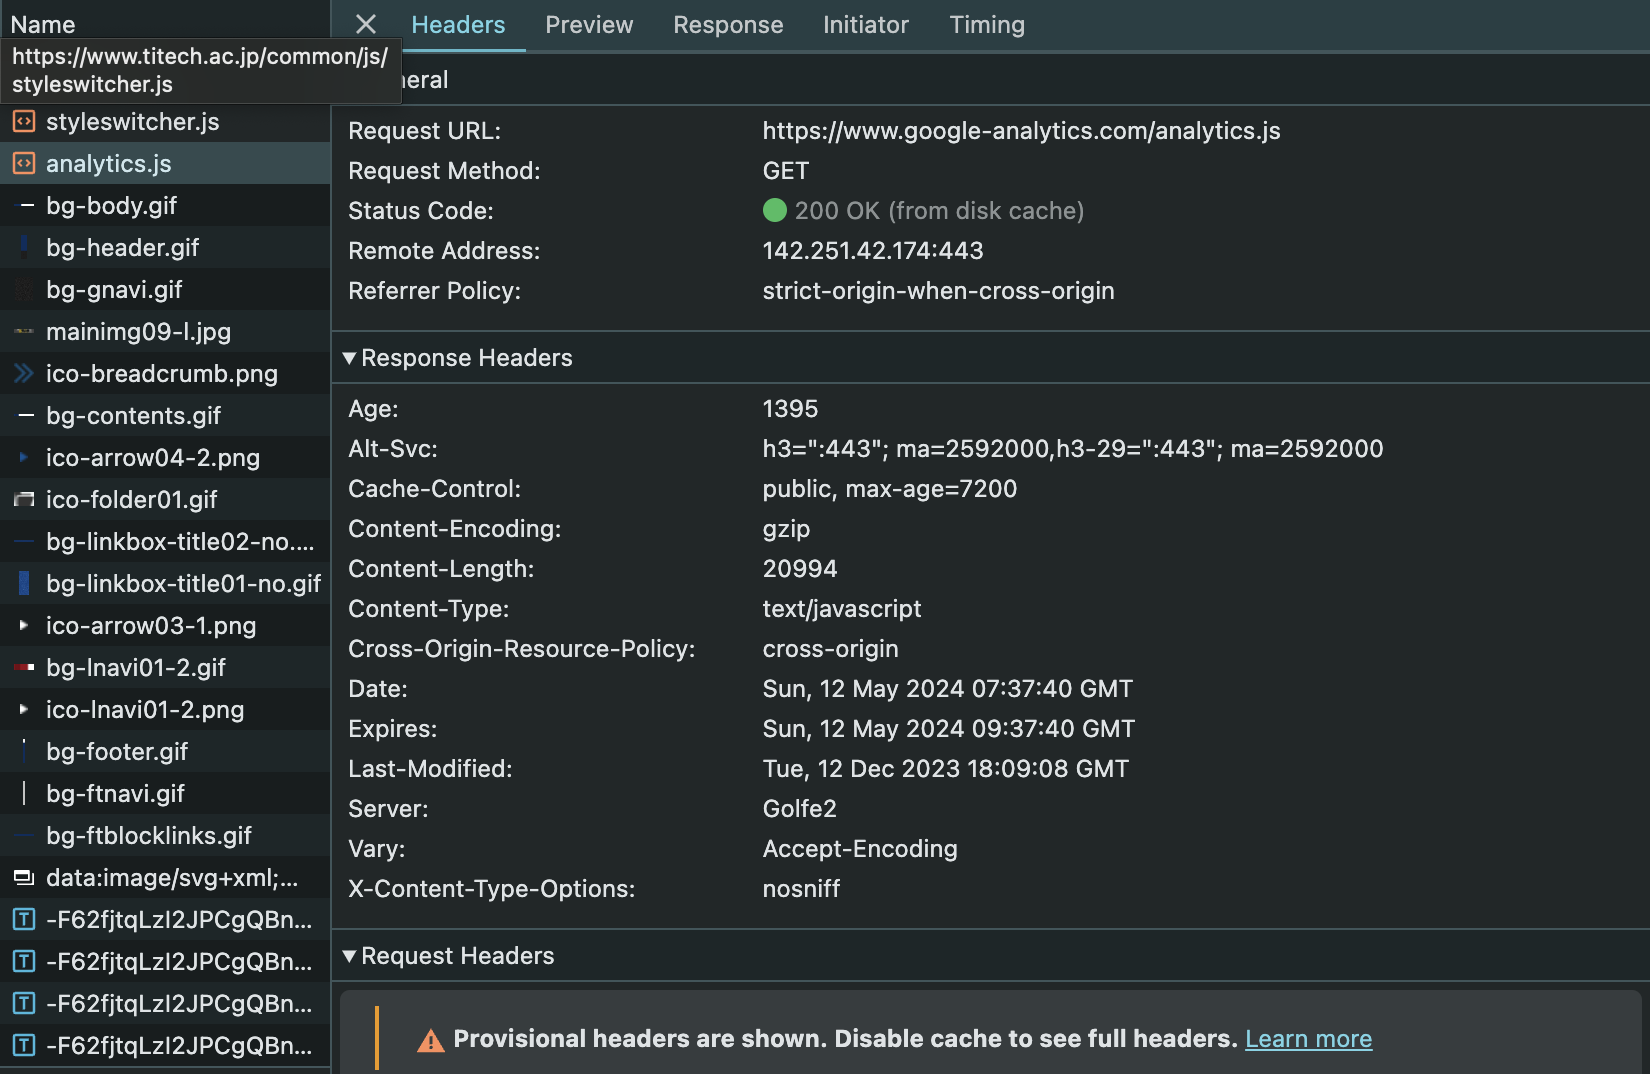Image resolution: width=1650 pixels, height=1074 pixels.
Task: Click the Name column header
Action: click(x=43, y=24)
